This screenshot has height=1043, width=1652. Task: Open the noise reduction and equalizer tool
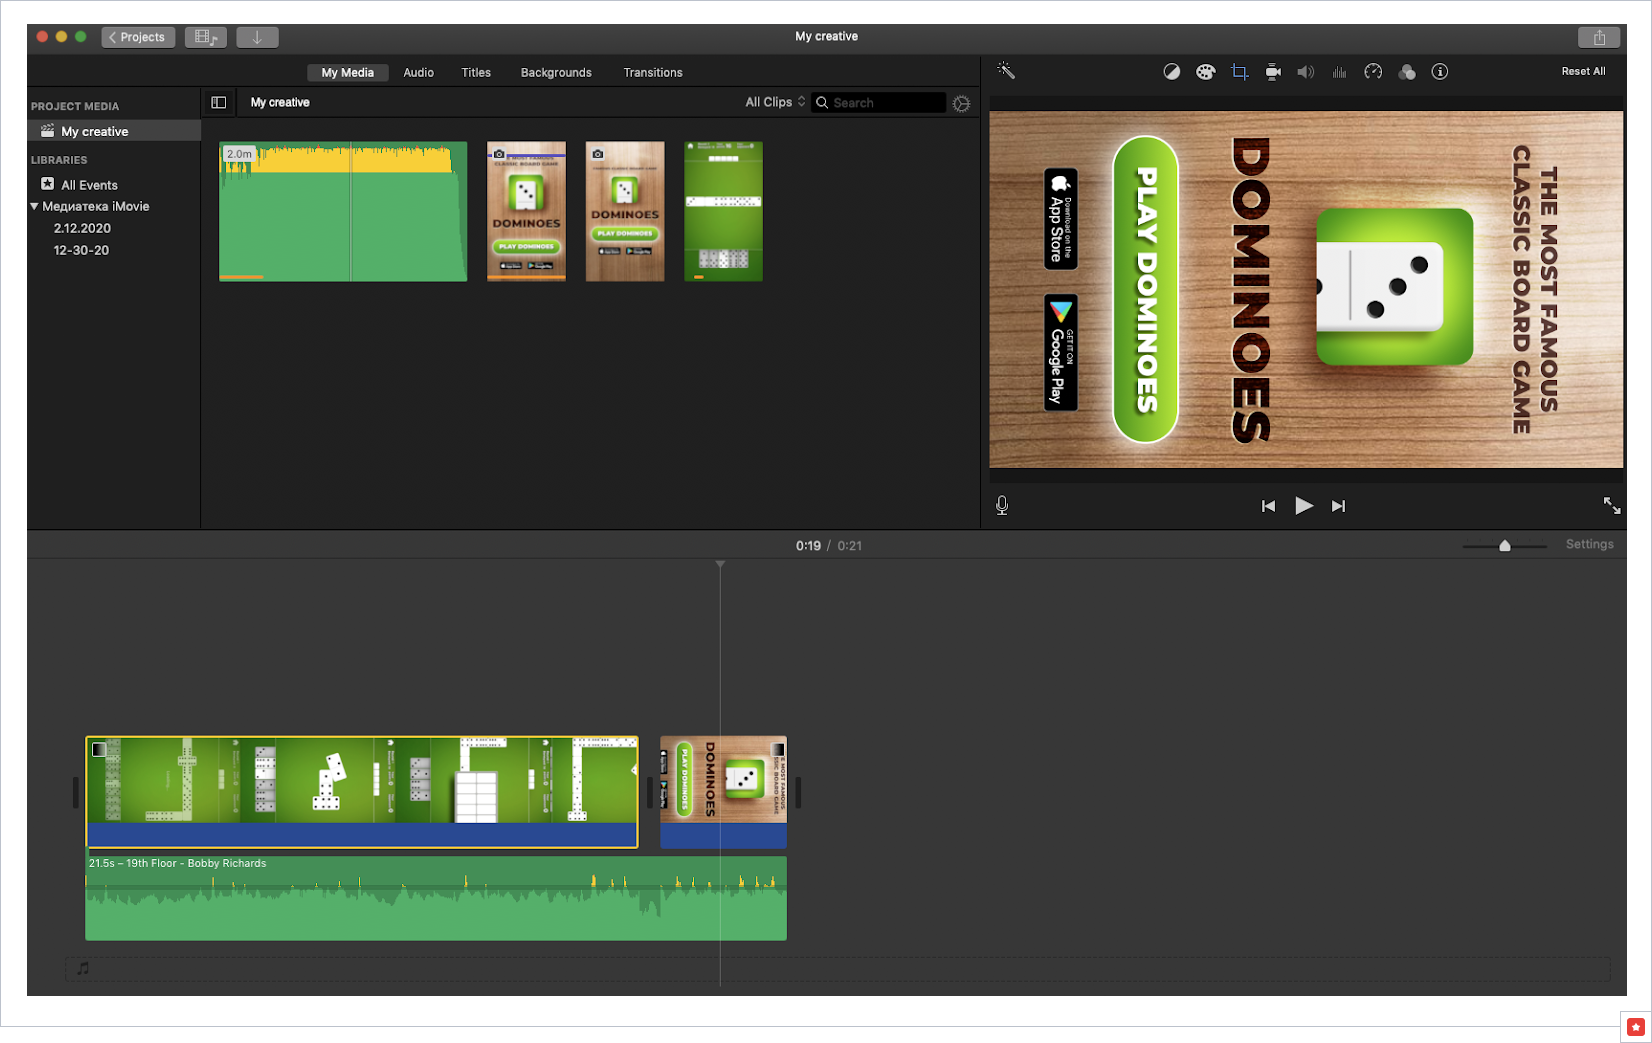tap(1339, 72)
